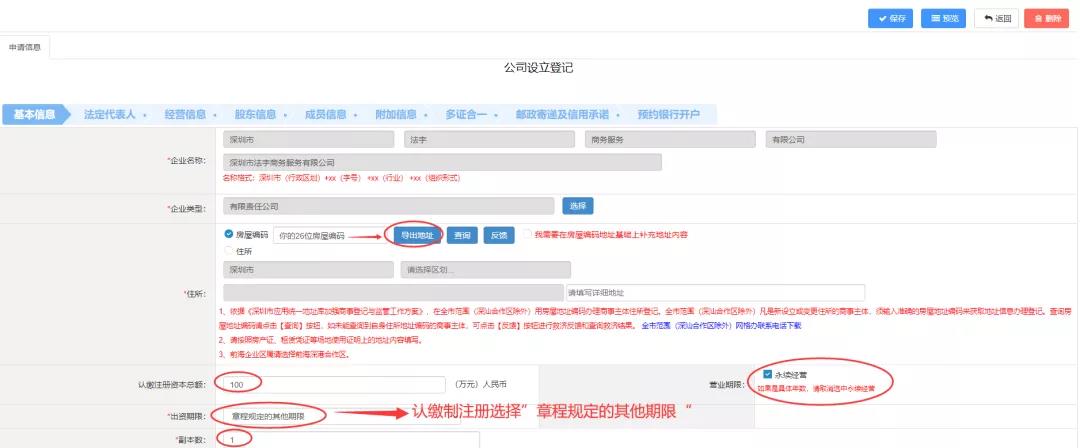
Task: Click the 导出地址 export address button
Action: [x=415, y=235]
